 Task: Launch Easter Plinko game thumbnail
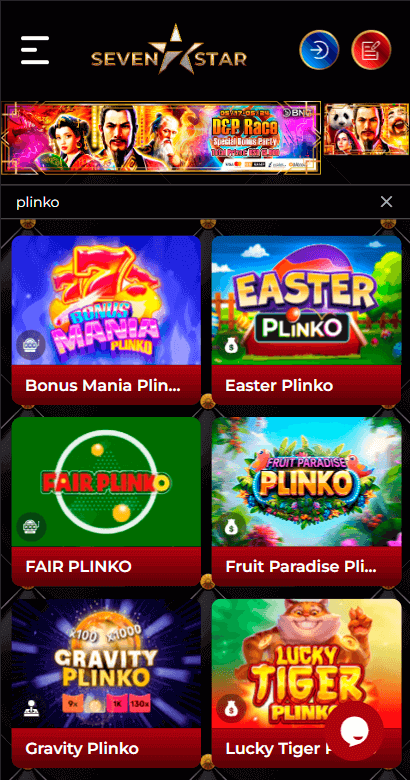tap(307, 300)
